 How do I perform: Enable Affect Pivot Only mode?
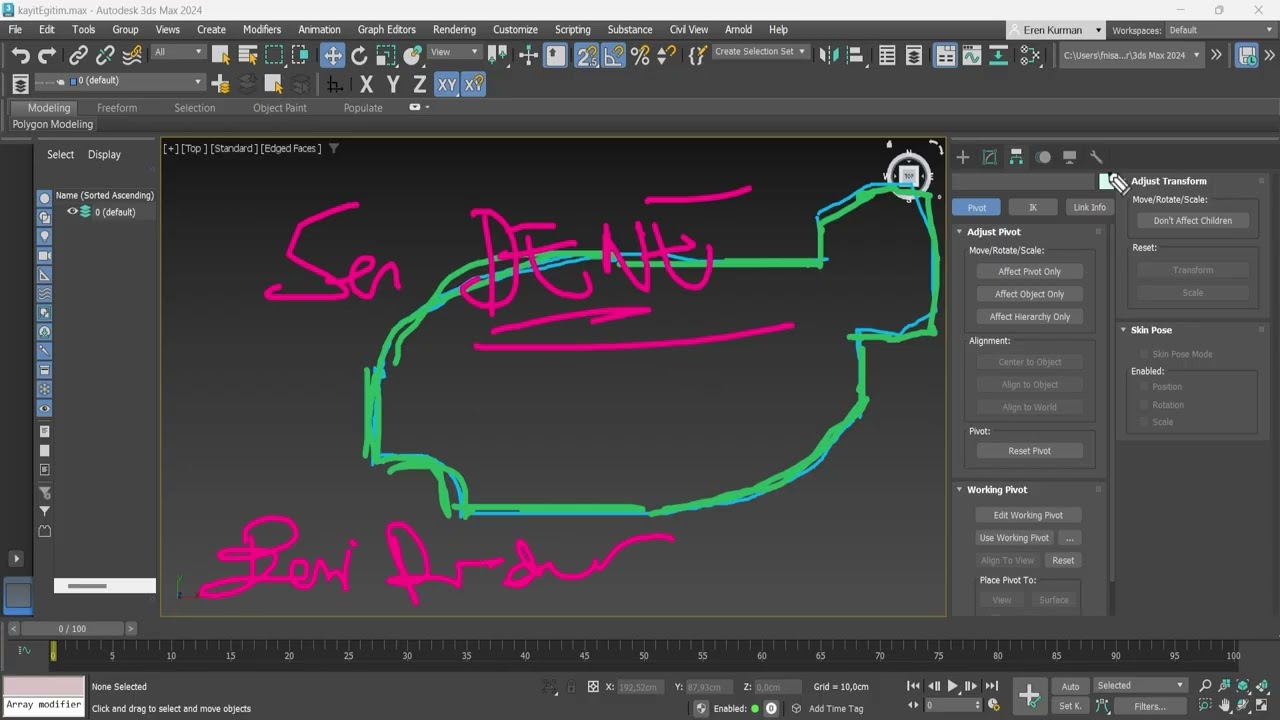click(x=1029, y=271)
